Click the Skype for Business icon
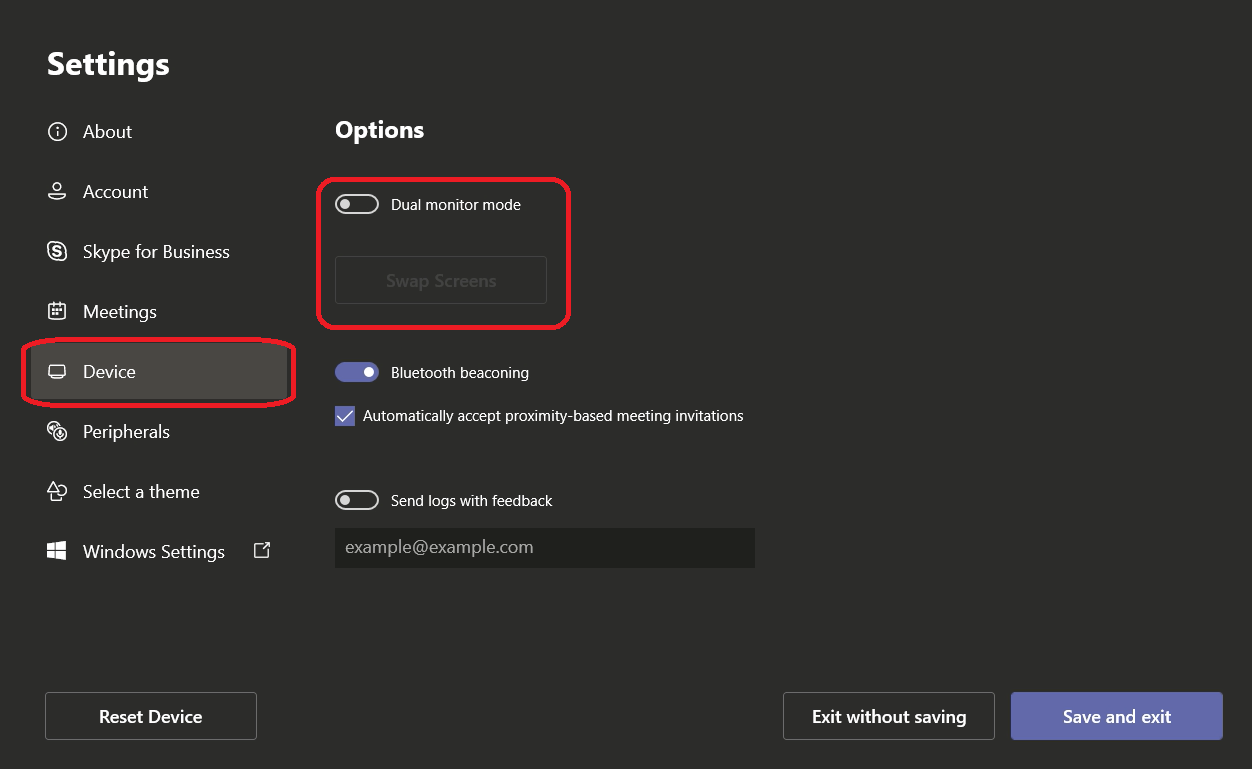1252x769 pixels. click(x=57, y=251)
